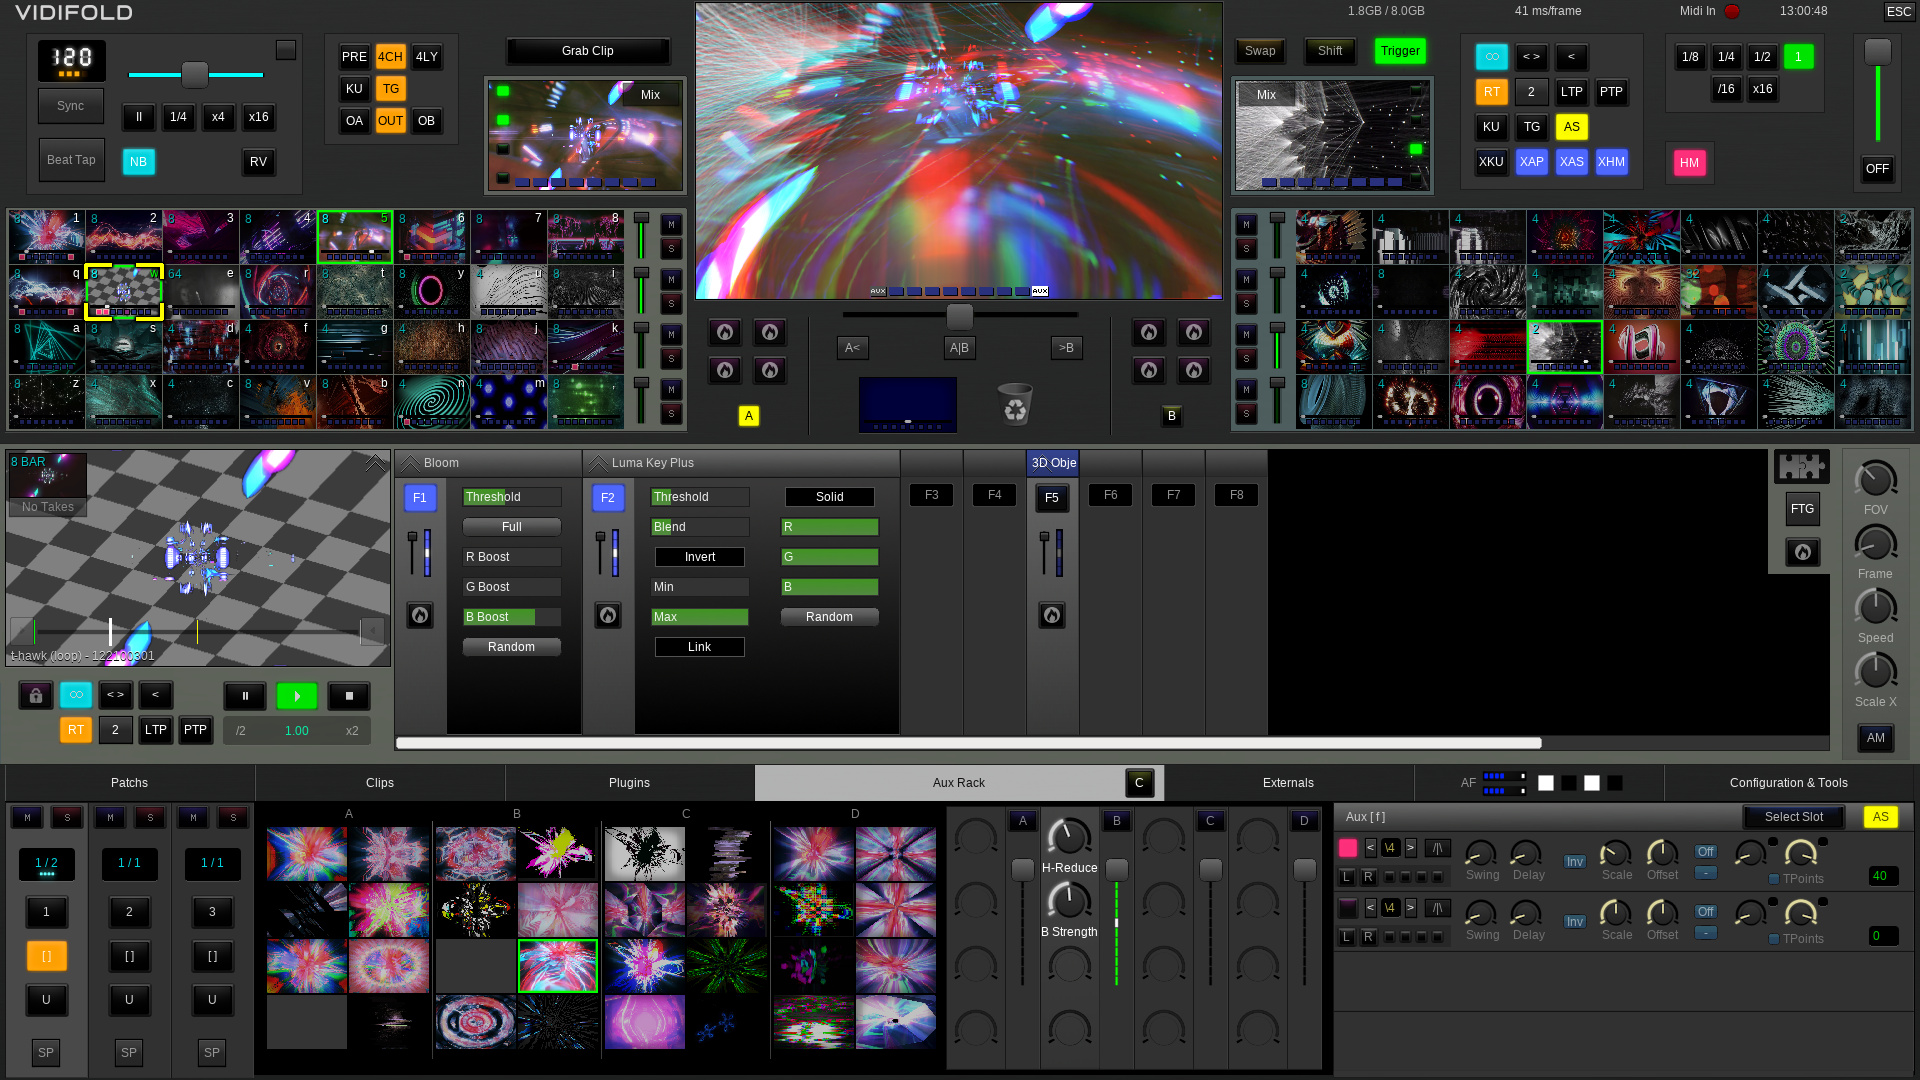Click the Beat Tap button
Image resolution: width=1920 pixels, height=1080 pixels.
tap(71, 160)
